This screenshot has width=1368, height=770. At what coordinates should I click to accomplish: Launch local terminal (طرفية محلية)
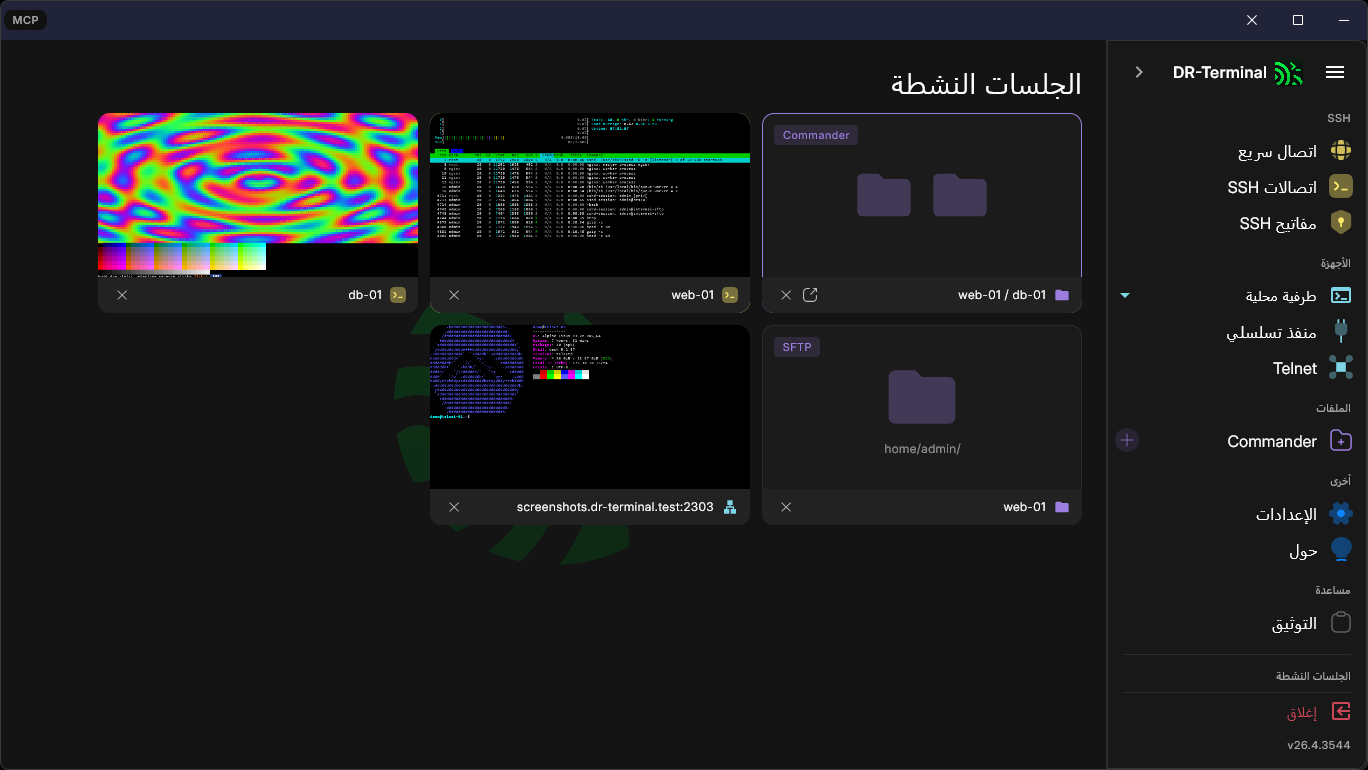(x=1299, y=296)
